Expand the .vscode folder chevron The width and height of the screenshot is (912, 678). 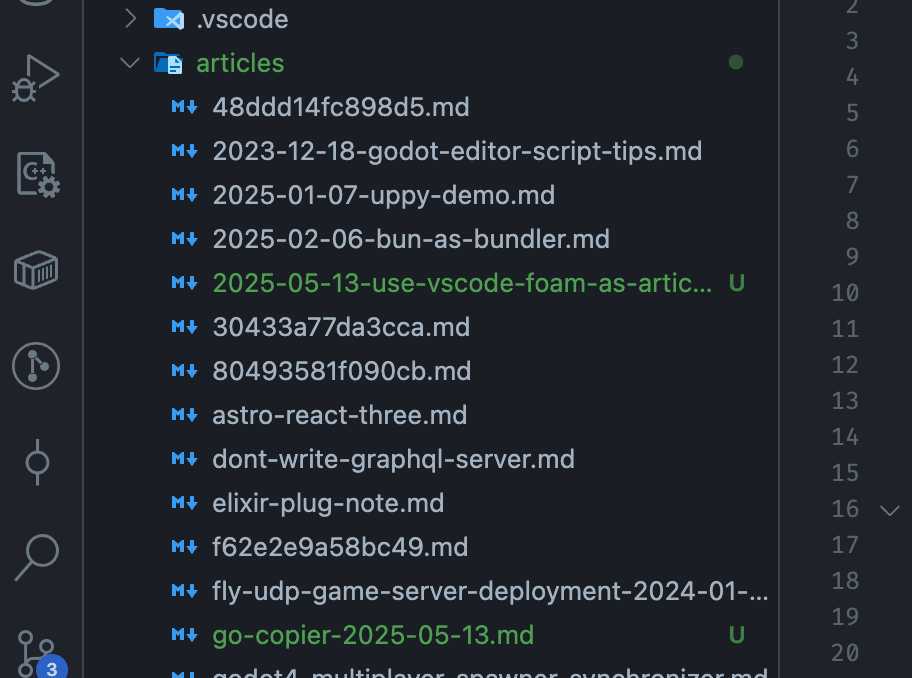click(130, 19)
